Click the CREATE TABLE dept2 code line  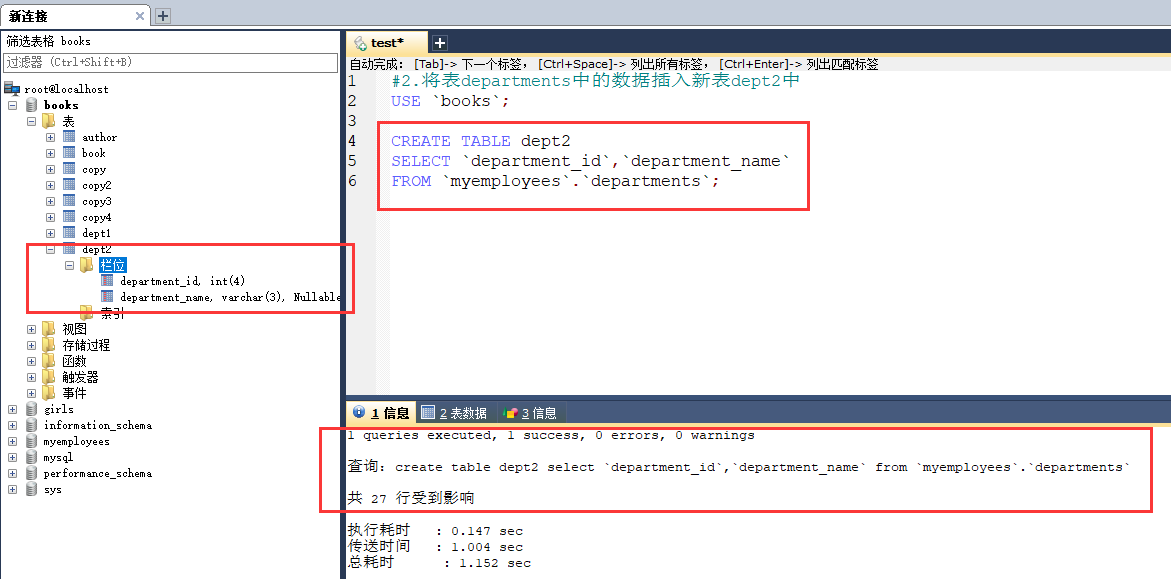coord(481,141)
